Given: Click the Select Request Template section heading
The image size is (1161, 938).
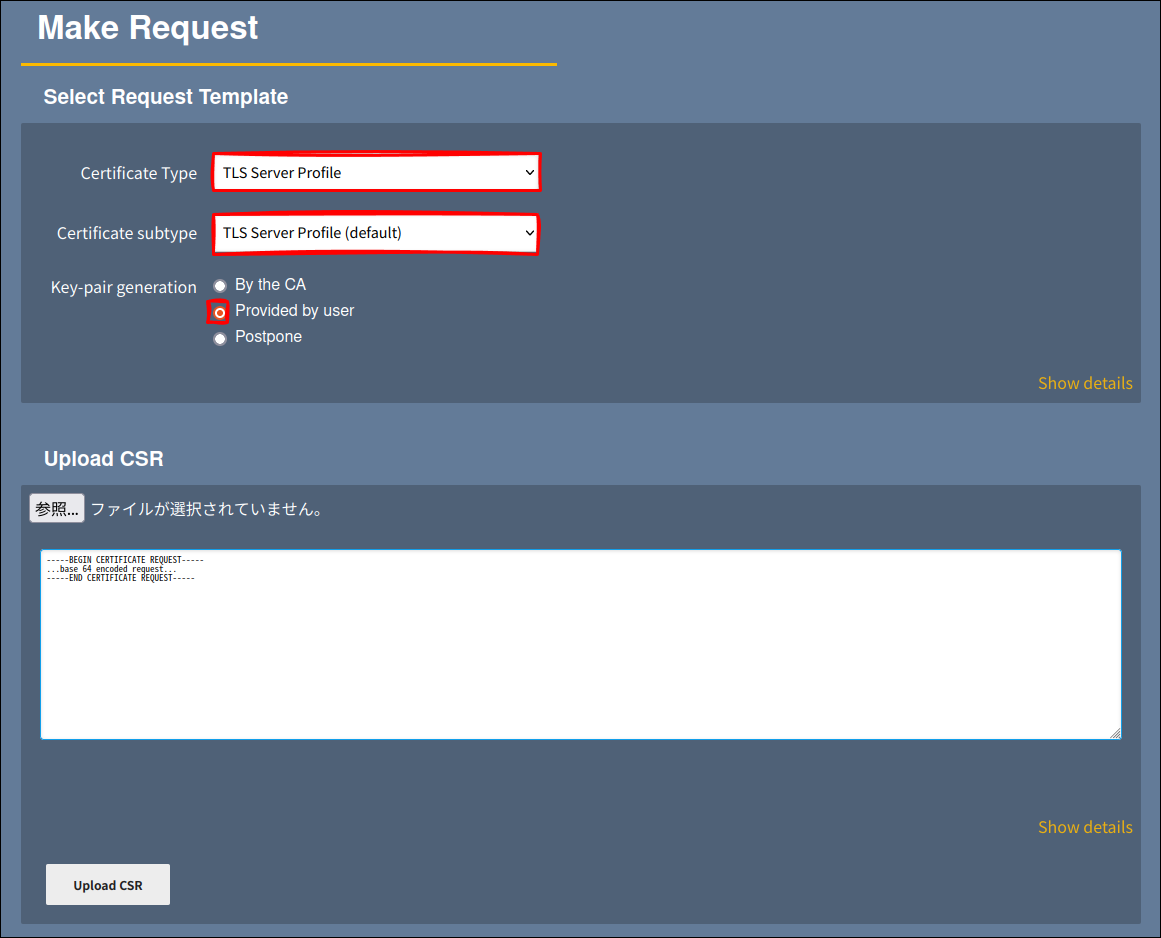Looking at the screenshot, I should pyautogui.click(x=166, y=97).
